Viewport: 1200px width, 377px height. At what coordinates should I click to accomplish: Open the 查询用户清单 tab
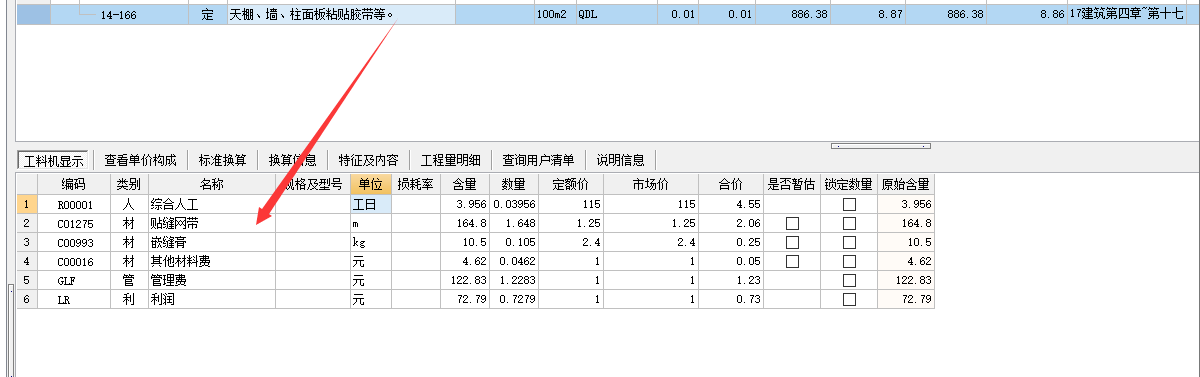(539, 159)
